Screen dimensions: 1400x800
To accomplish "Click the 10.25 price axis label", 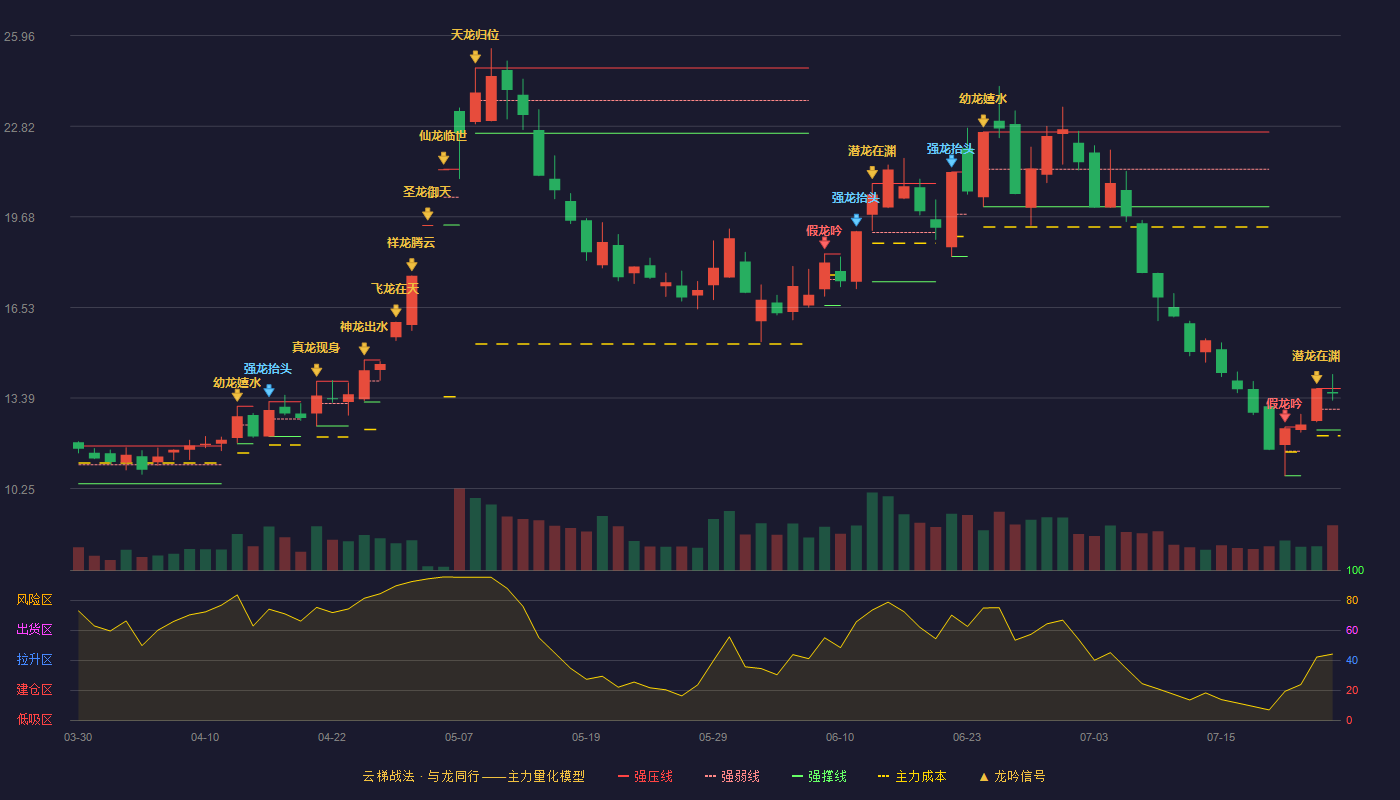I will point(19,490).
